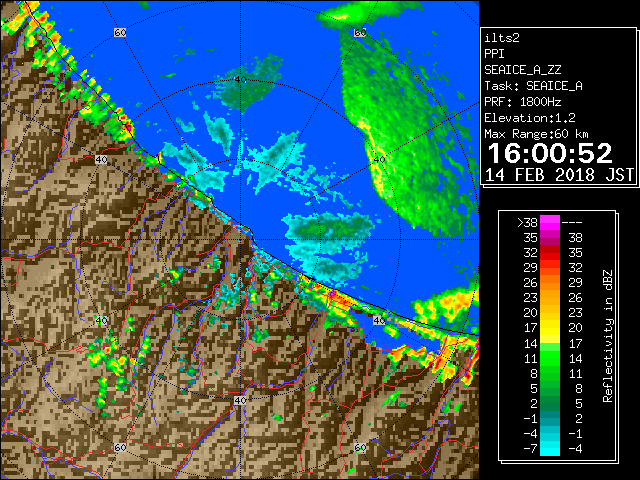Click the dark green 2 dBZ swatch

[550, 403]
